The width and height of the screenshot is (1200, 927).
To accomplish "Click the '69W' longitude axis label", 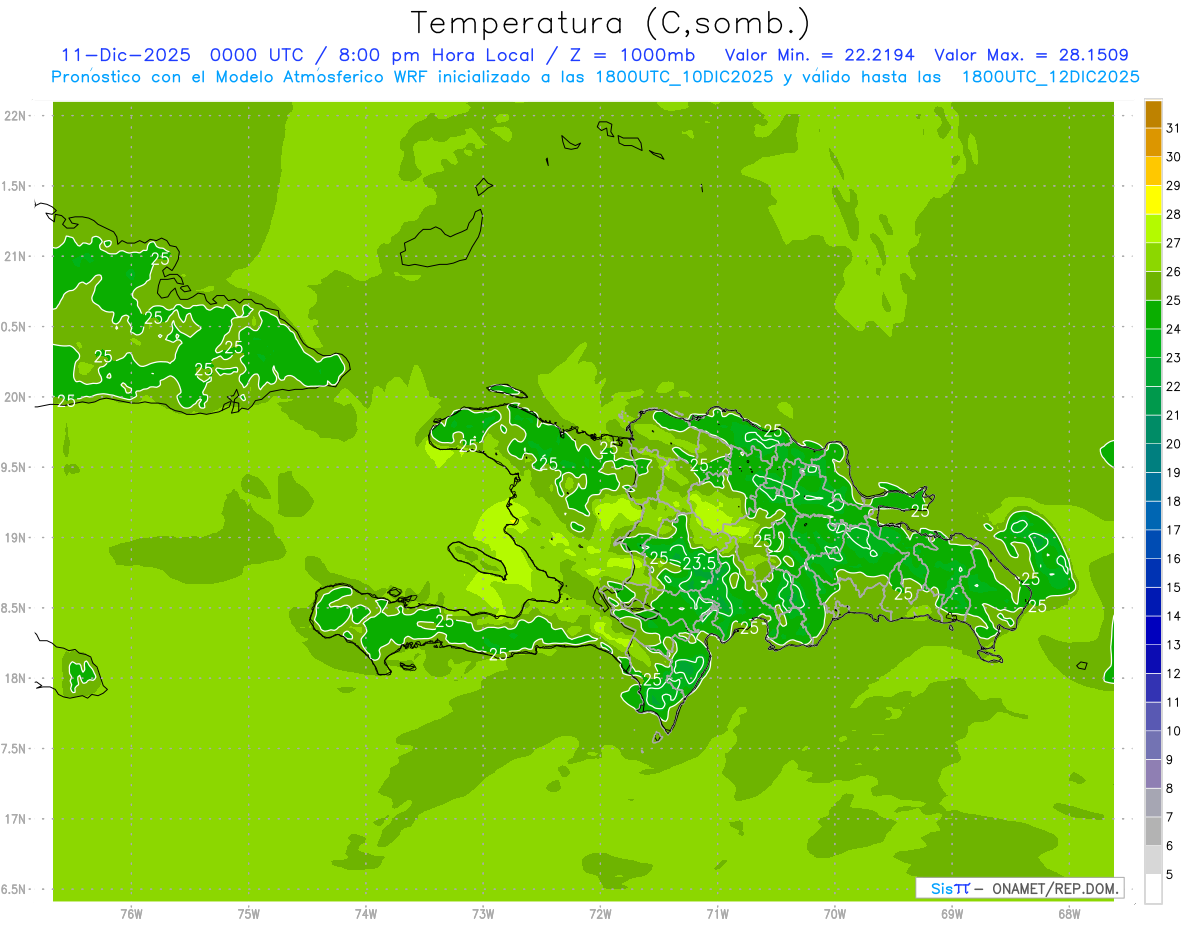I will pyautogui.click(x=952, y=914).
